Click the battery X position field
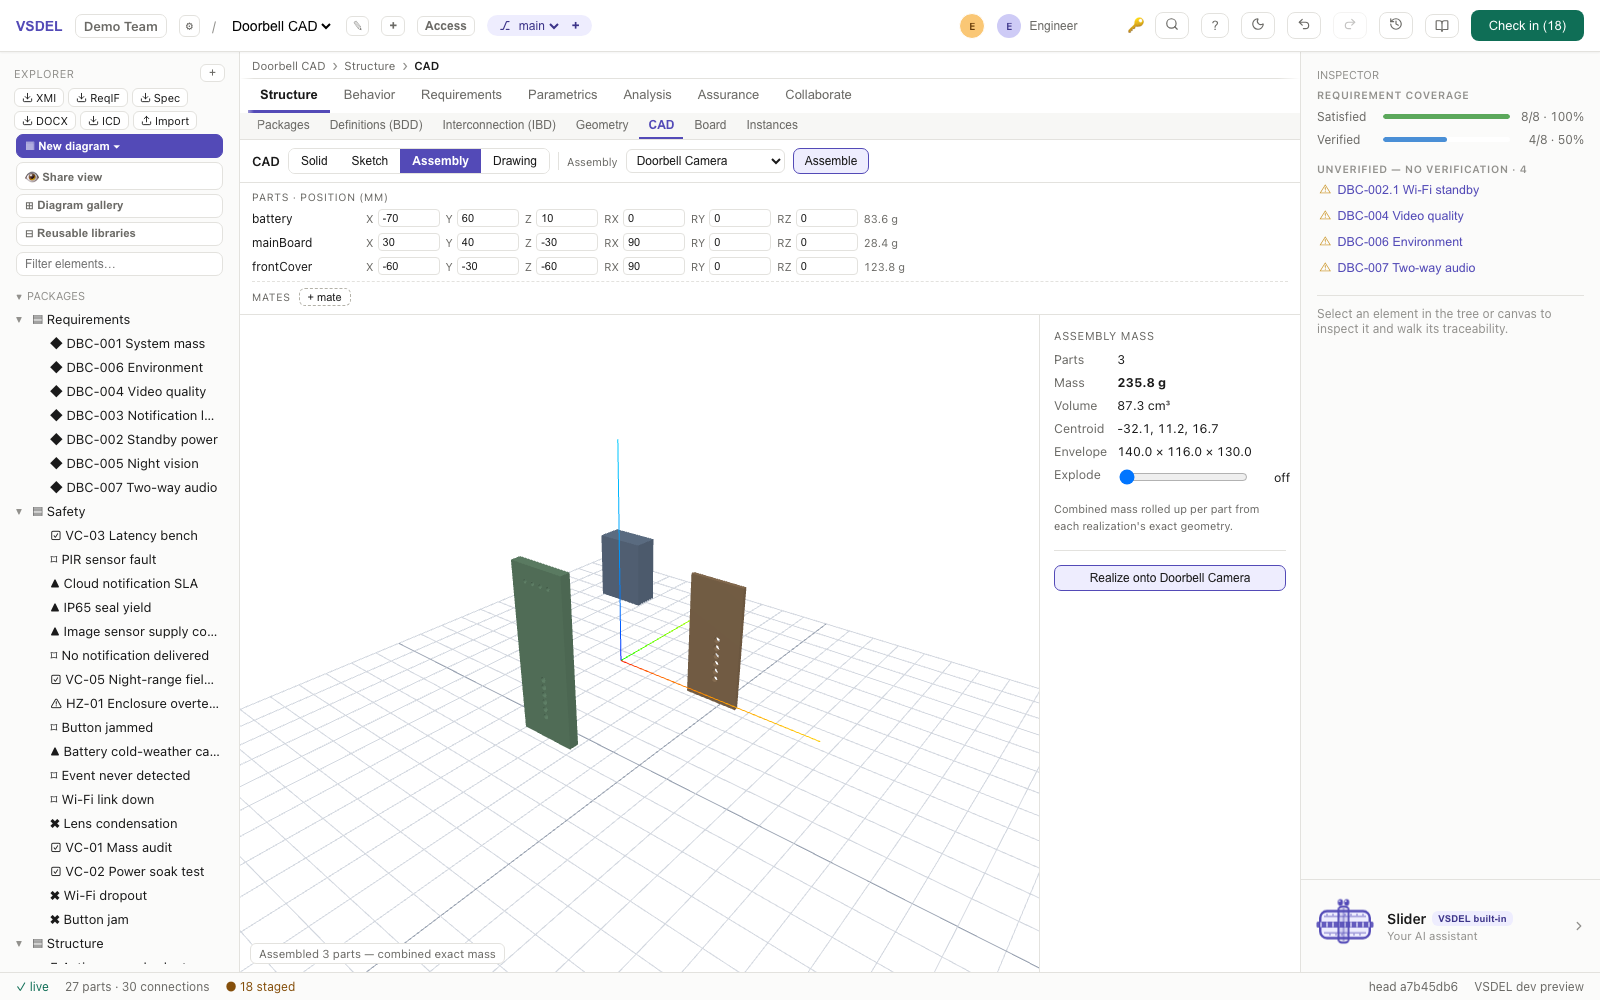This screenshot has height=1000, width=1600. coord(409,218)
